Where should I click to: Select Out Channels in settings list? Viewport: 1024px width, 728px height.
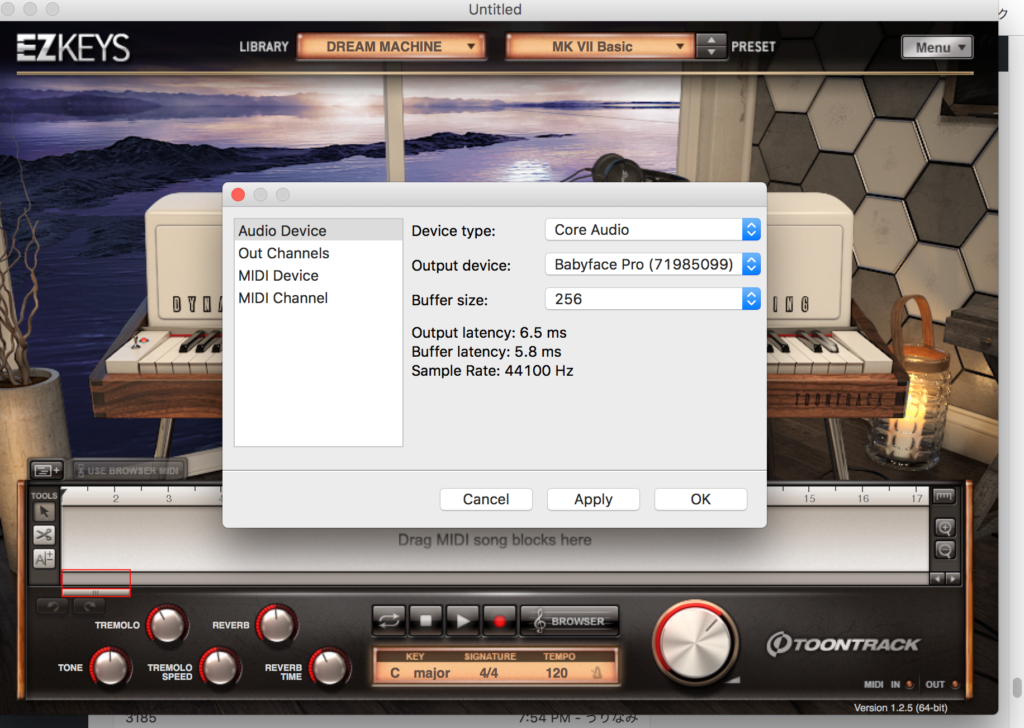(x=283, y=253)
